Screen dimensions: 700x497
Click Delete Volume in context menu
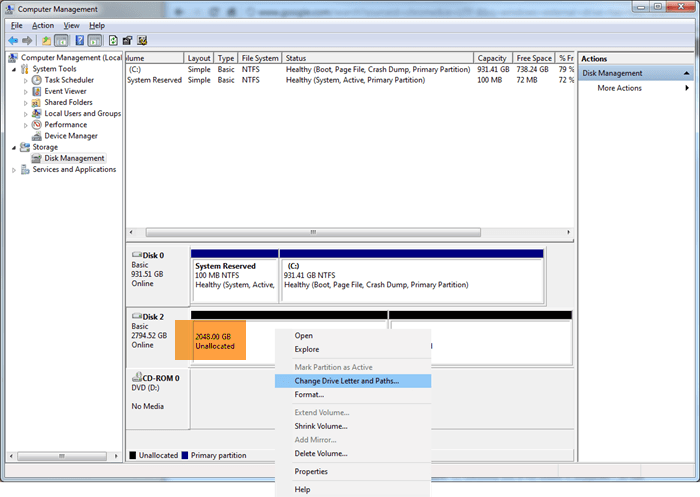click(x=320, y=454)
